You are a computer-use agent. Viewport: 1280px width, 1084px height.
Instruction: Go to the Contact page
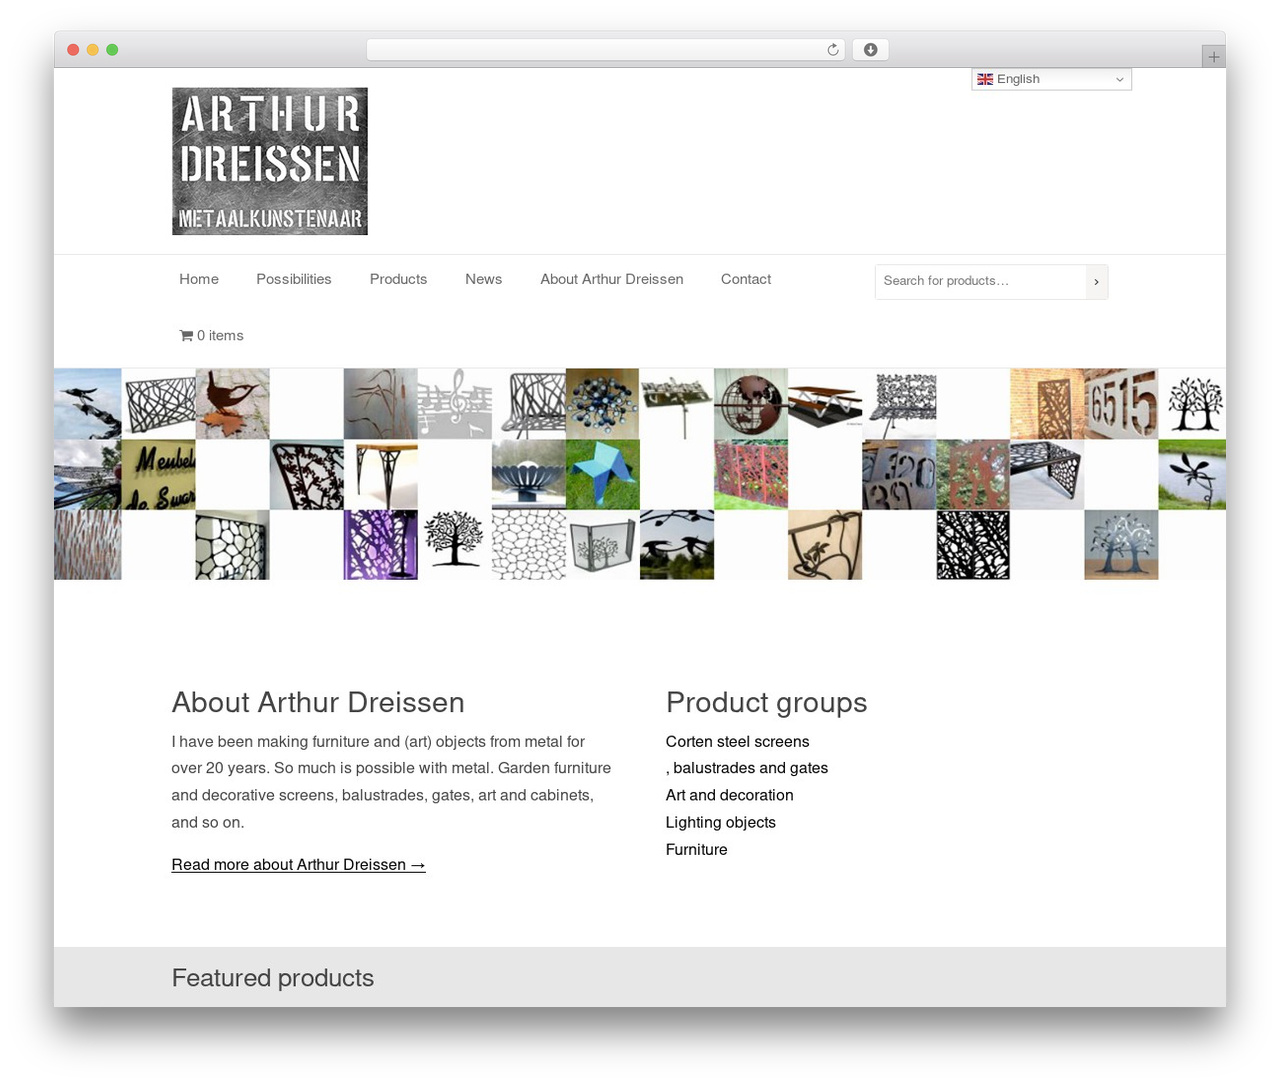coord(746,279)
